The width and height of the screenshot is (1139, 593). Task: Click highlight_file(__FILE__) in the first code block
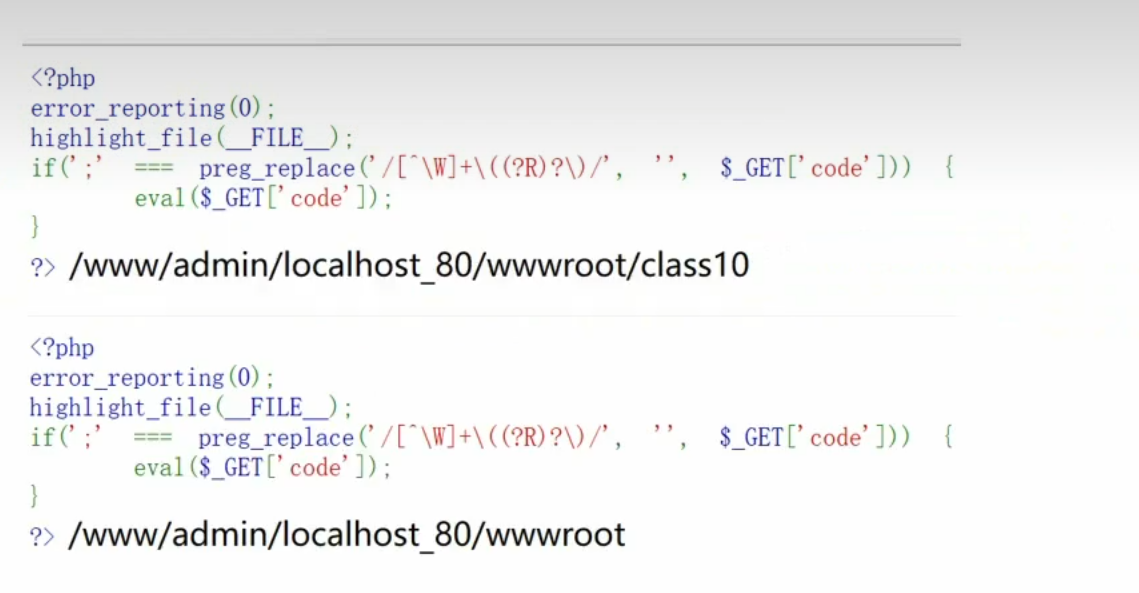pyautogui.click(x=192, y=138)
